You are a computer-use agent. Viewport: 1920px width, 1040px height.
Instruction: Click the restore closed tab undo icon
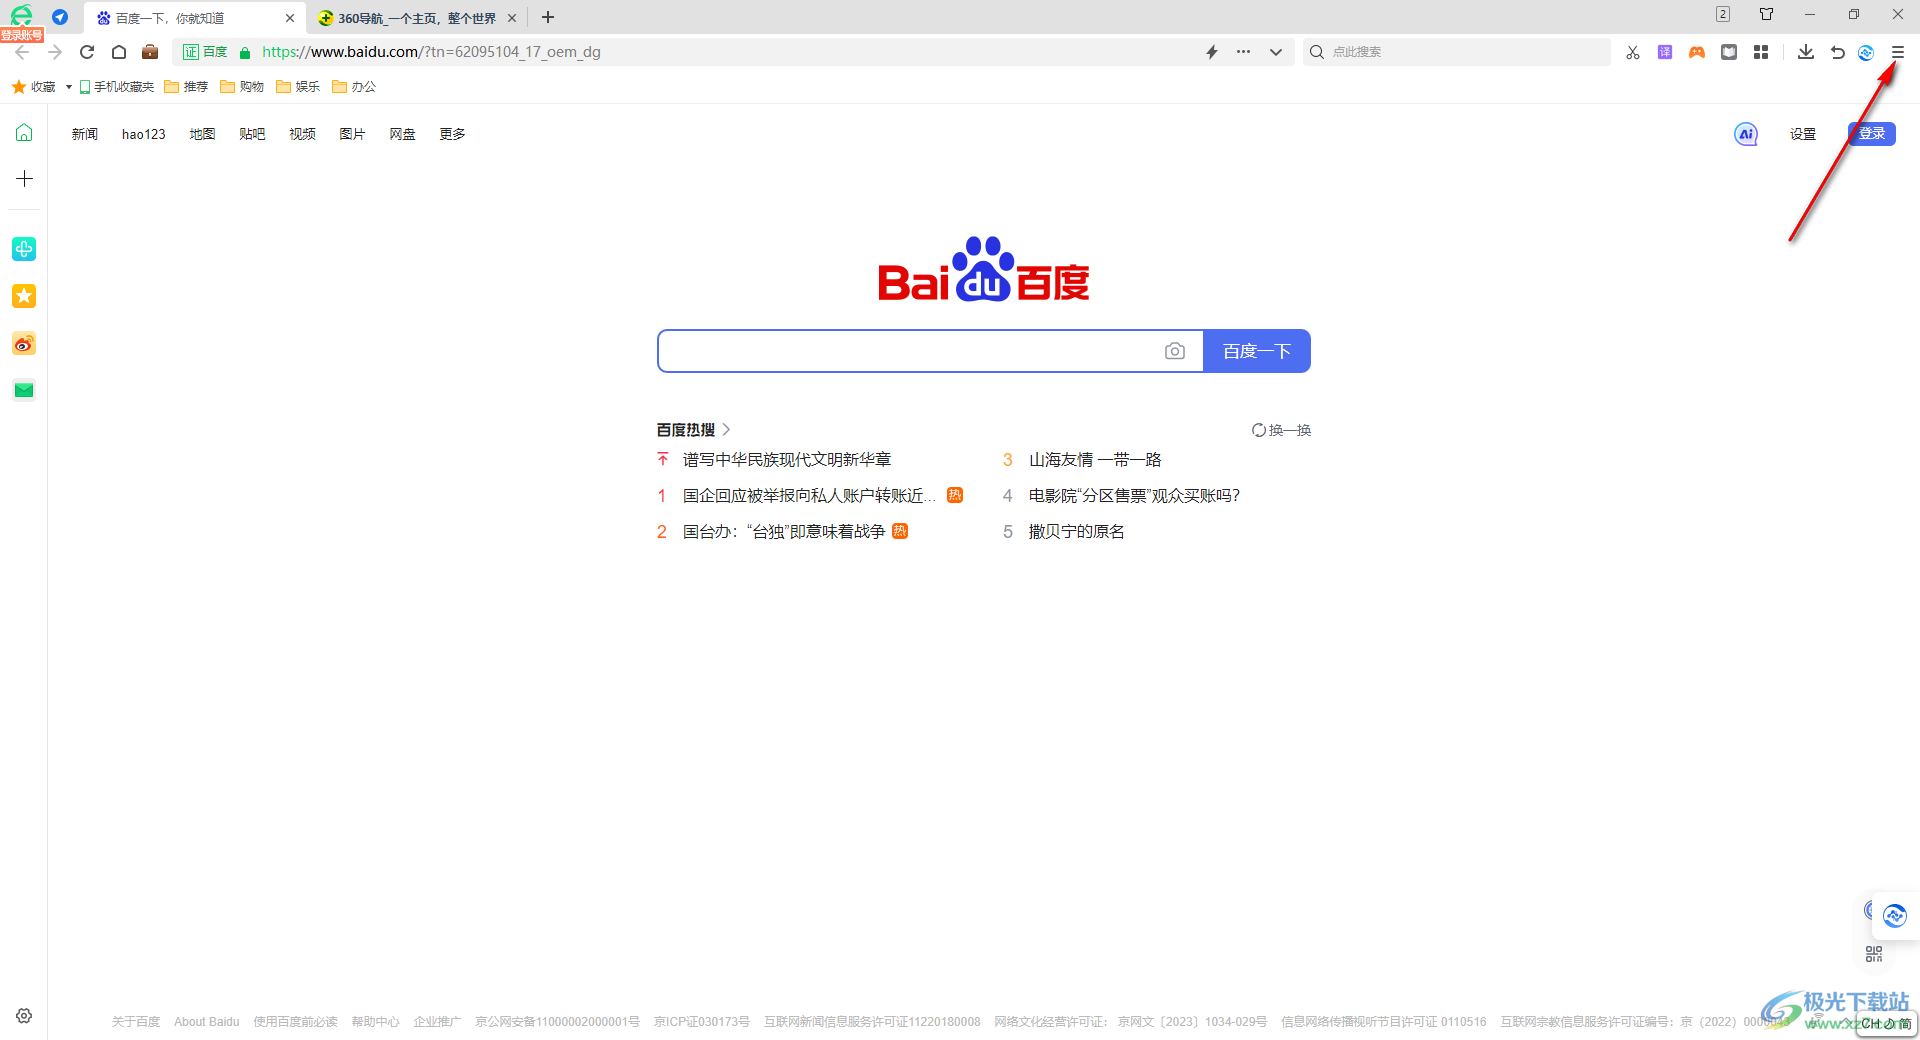pyautogui.click(x=1837, y=52)
